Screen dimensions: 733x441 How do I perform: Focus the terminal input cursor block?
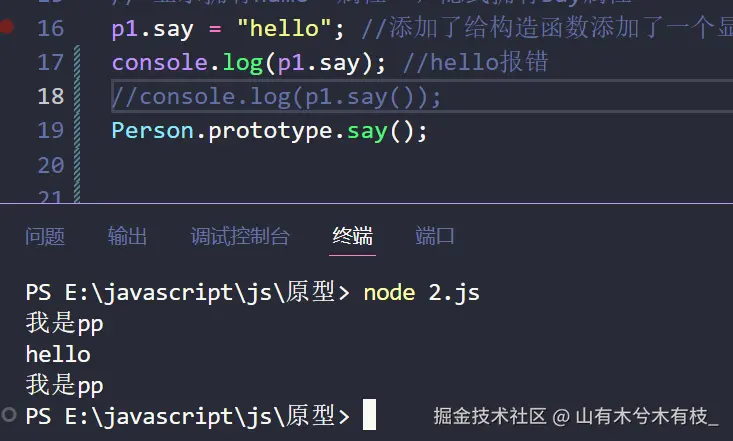coord(369,414)
